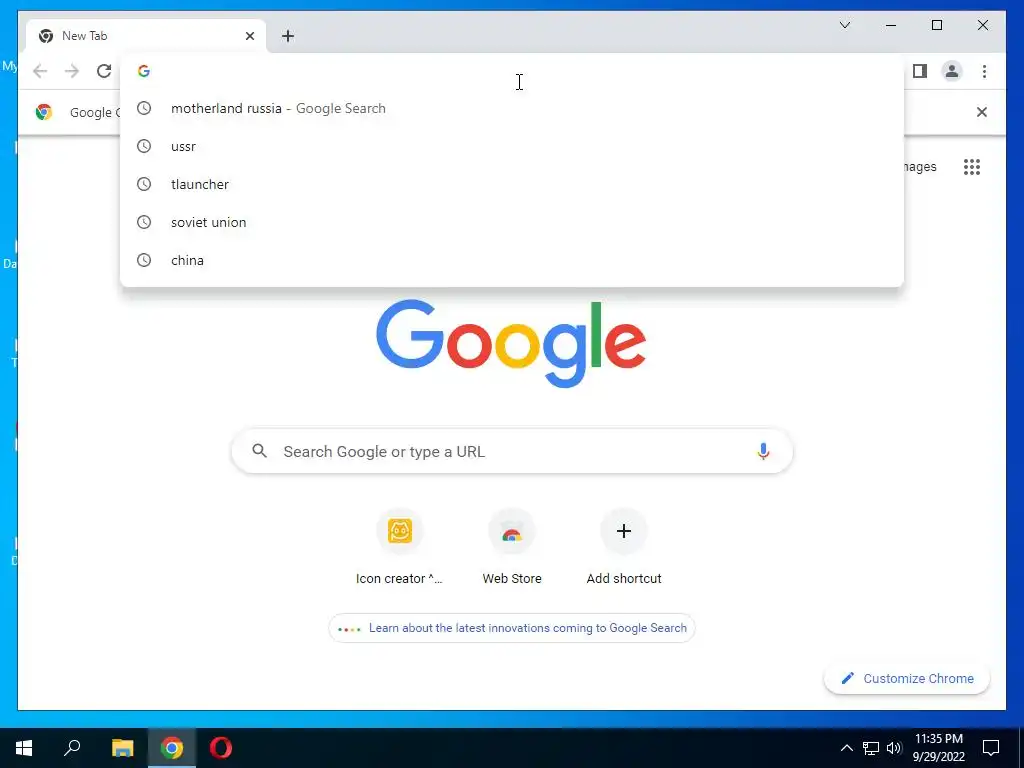The image size is (1024, 768).
Task: Open Windows taskbar search
Action: (x=72, y=748)
